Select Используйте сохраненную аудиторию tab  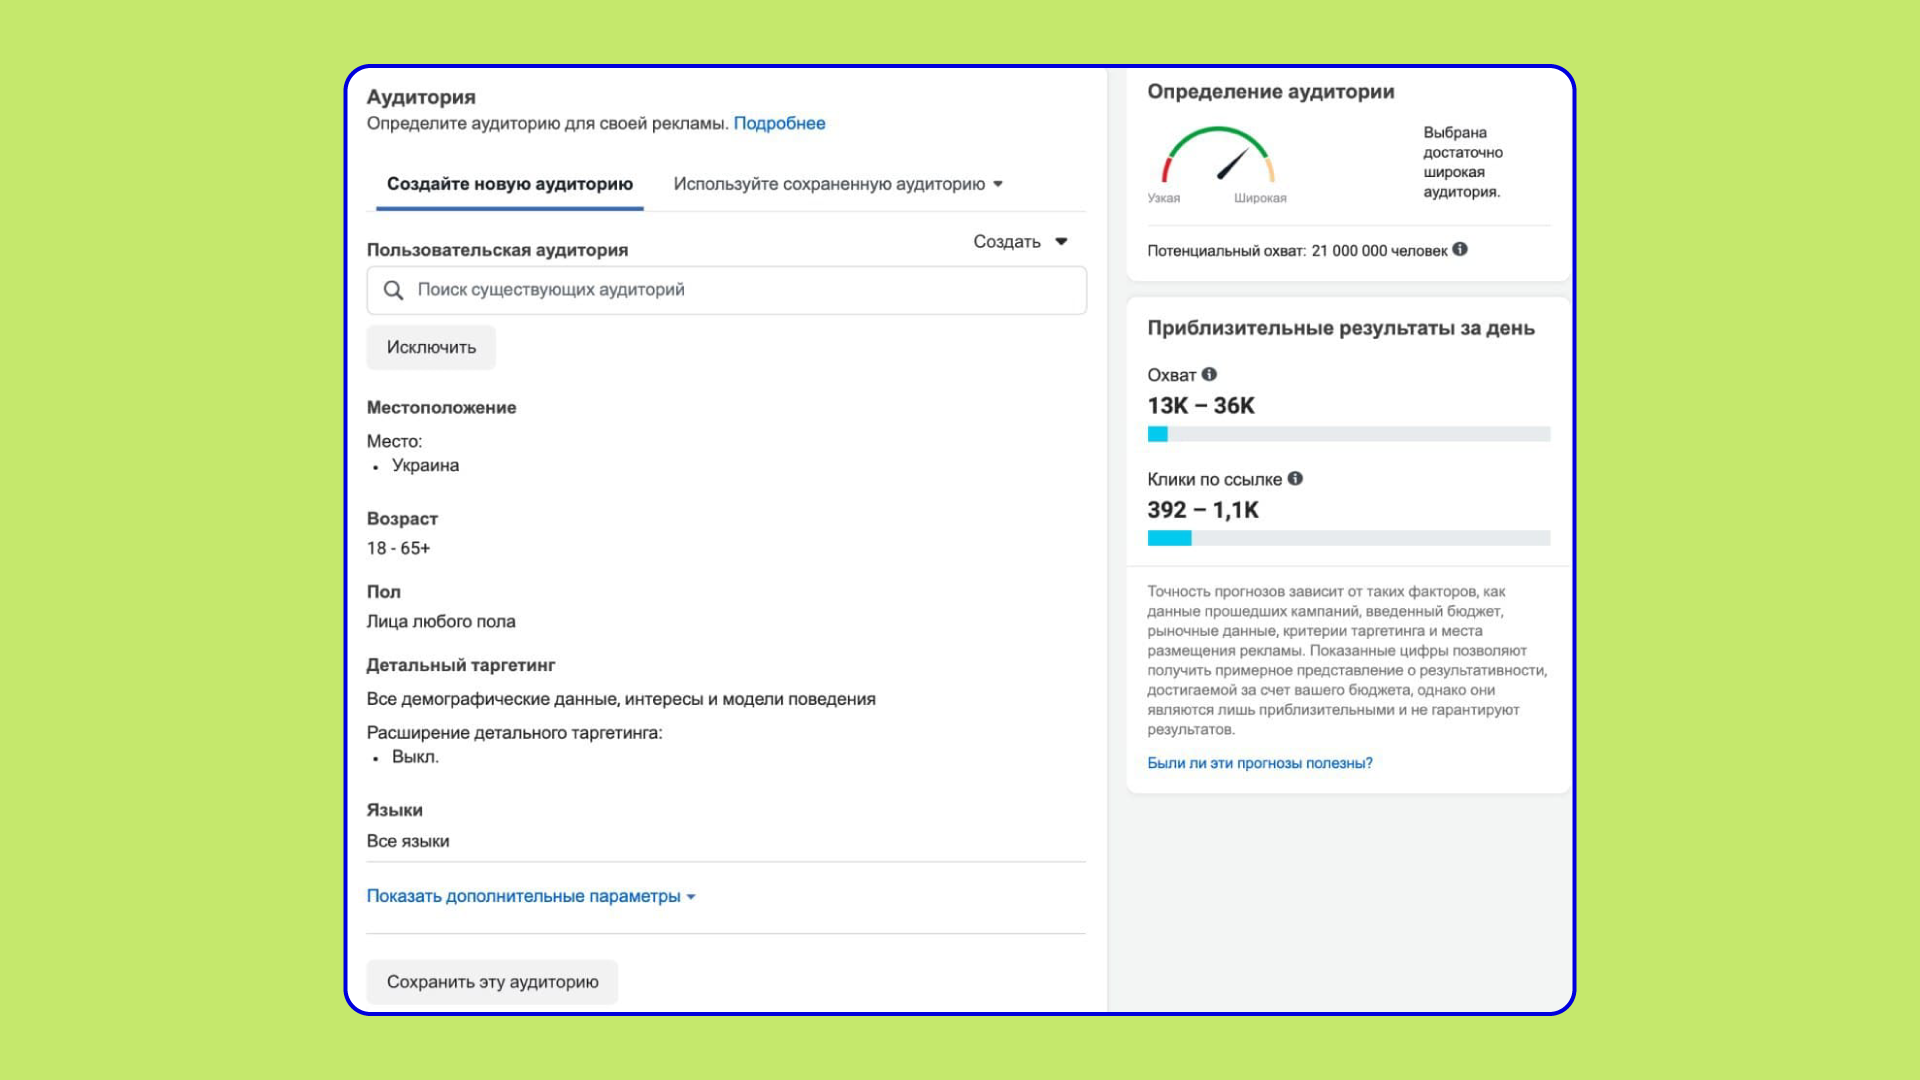[x=828, y=184]
